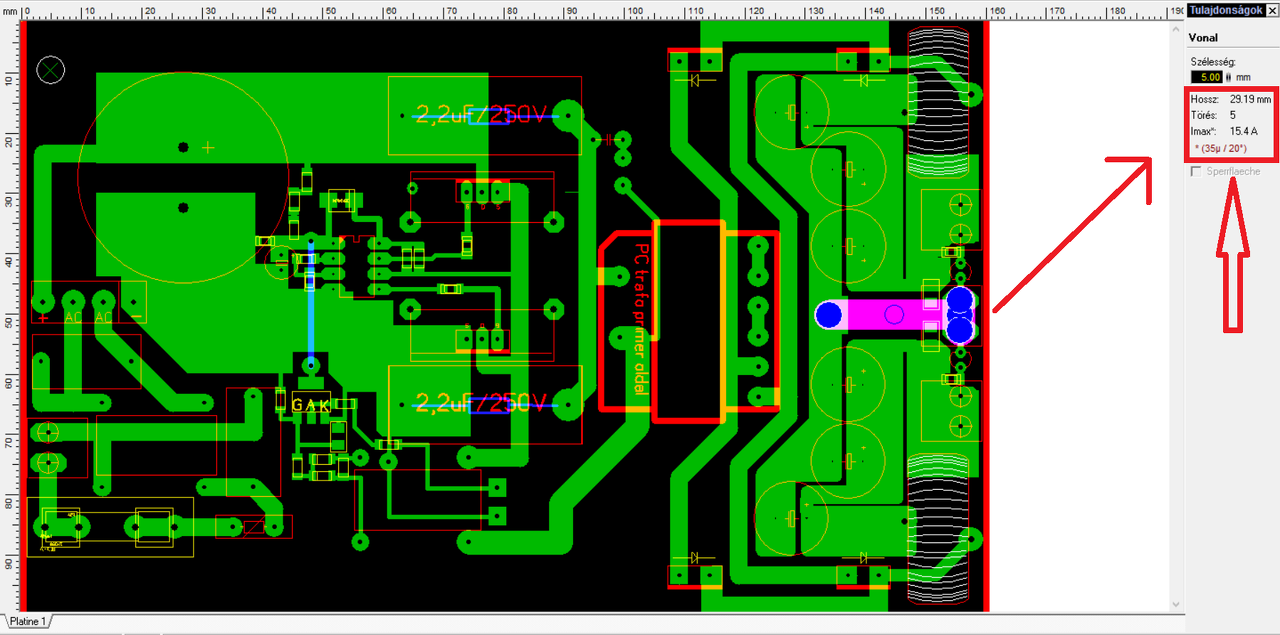Screen dimensions: 1280x635
Task: Click the scroll-down arrow beside the canvas
Action: 1175,603
